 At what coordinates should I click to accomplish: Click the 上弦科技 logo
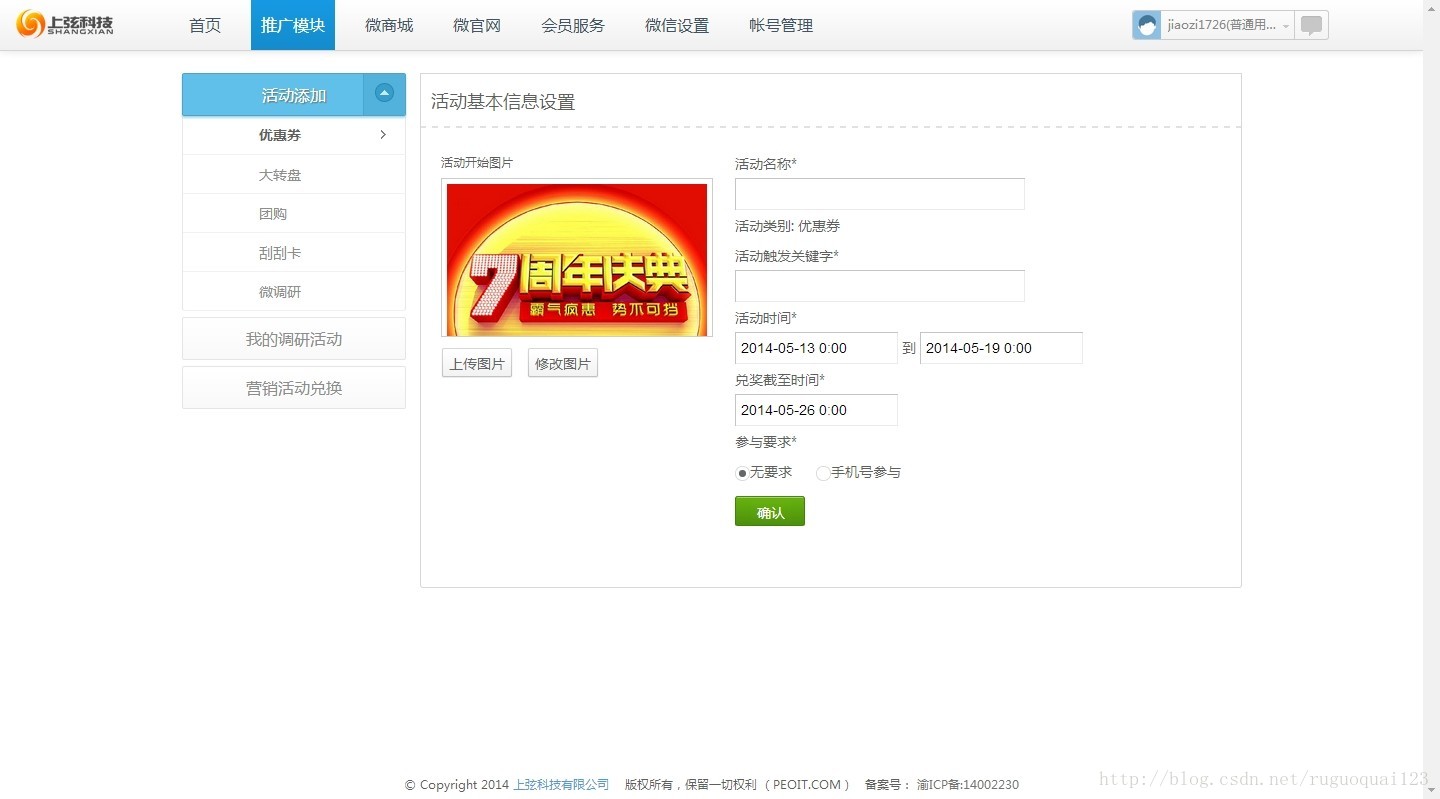[65, 24]
